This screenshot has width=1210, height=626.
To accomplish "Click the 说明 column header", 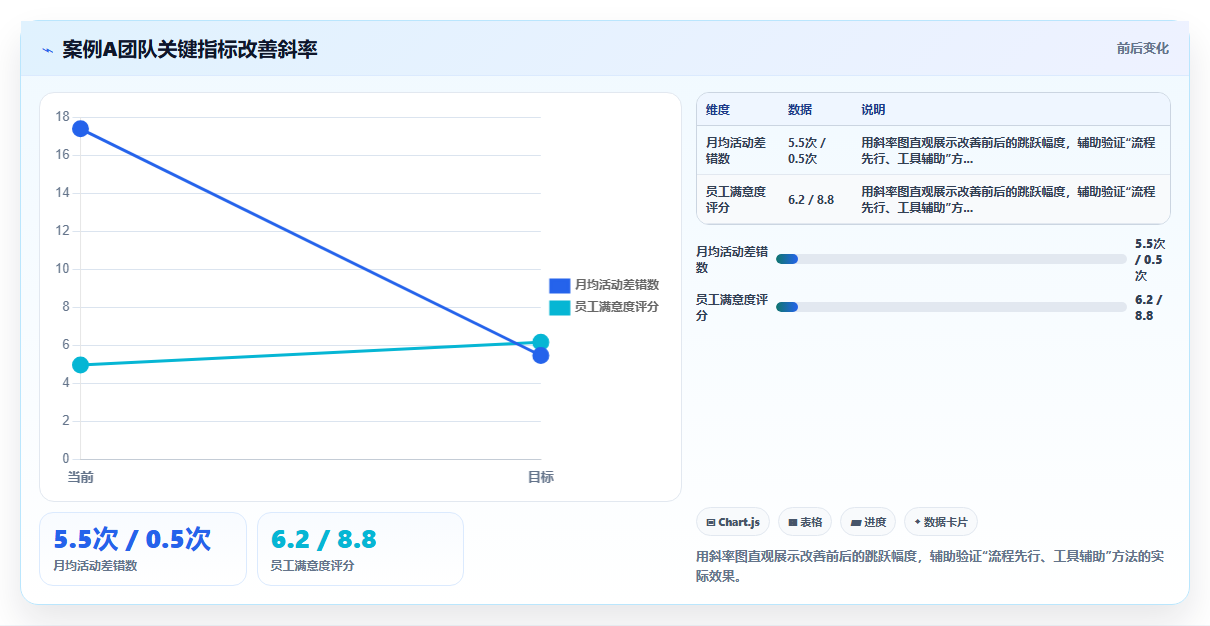I will 873,110.
